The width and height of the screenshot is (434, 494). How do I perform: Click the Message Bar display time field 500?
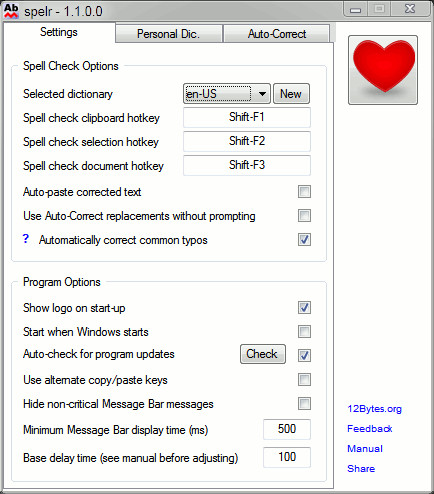pyautogui.click(x=287, y=429)
